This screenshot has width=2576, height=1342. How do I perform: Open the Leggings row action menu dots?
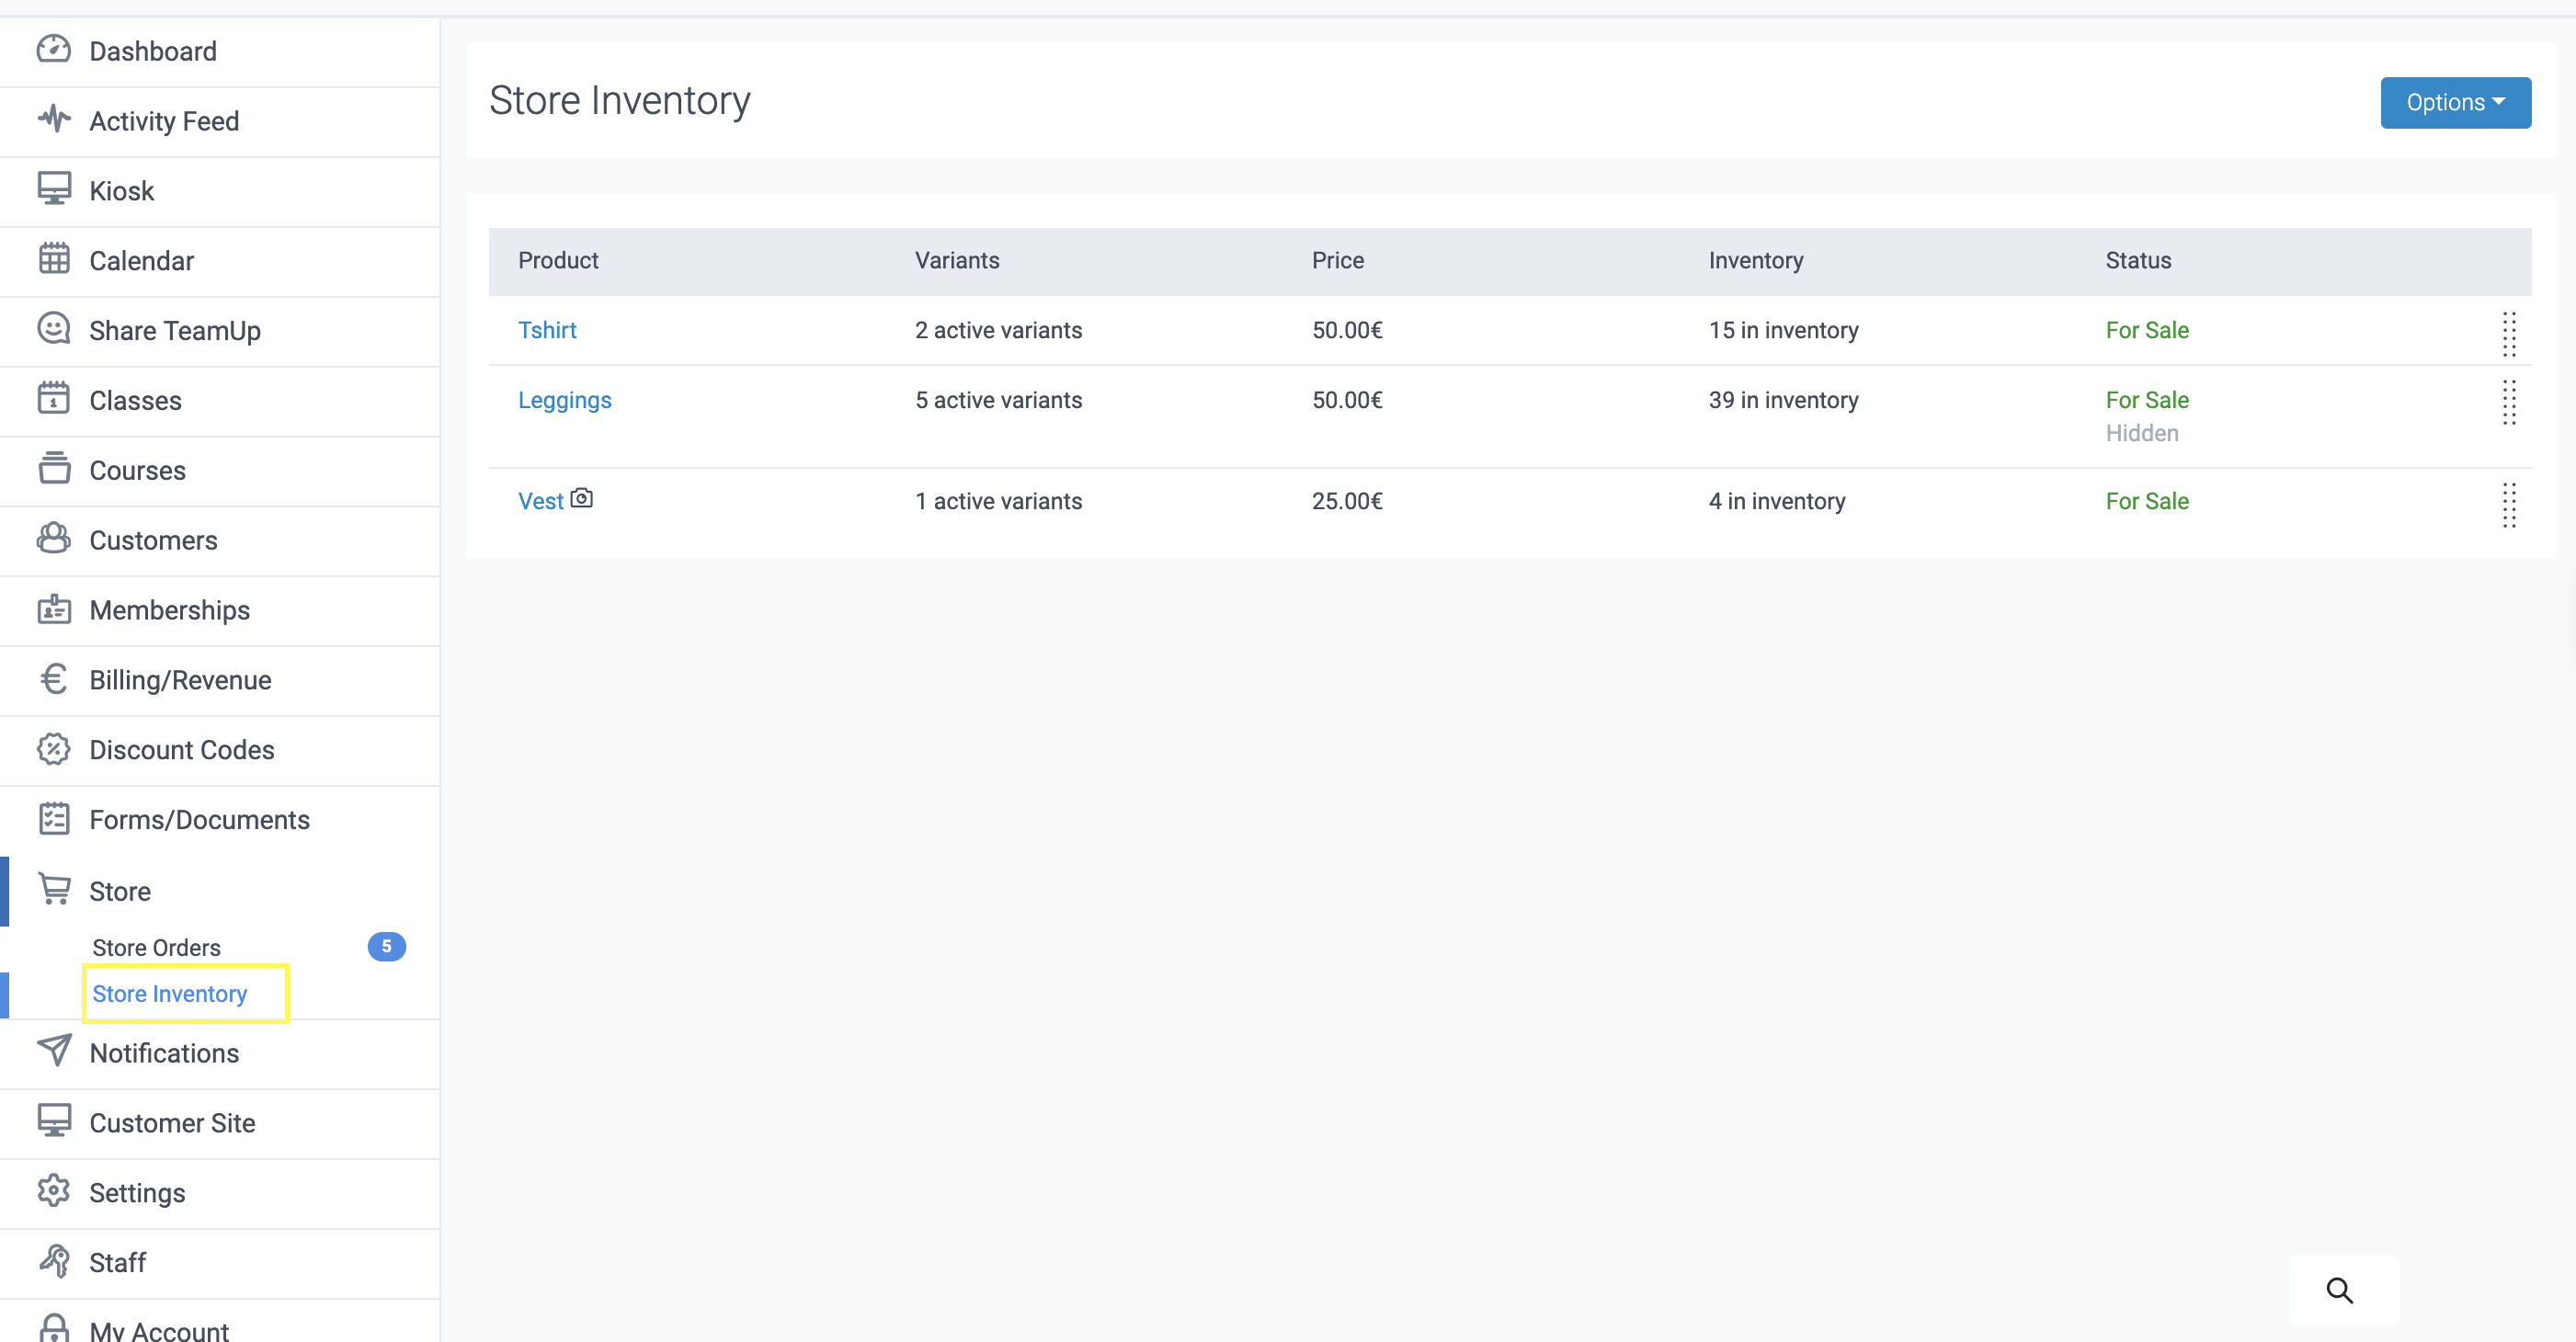pyautogui.click(x=2508, y=402)
